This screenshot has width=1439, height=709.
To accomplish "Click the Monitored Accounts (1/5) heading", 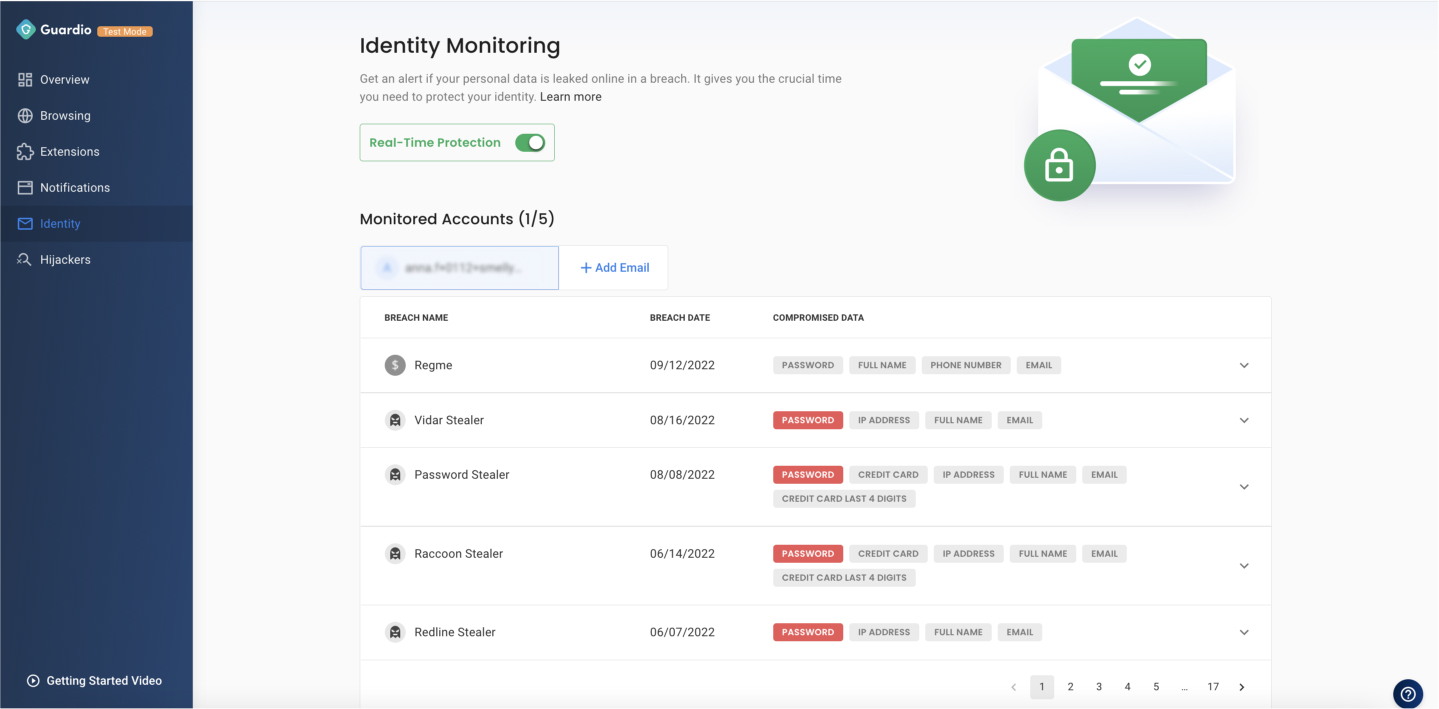I will point(457,219).
